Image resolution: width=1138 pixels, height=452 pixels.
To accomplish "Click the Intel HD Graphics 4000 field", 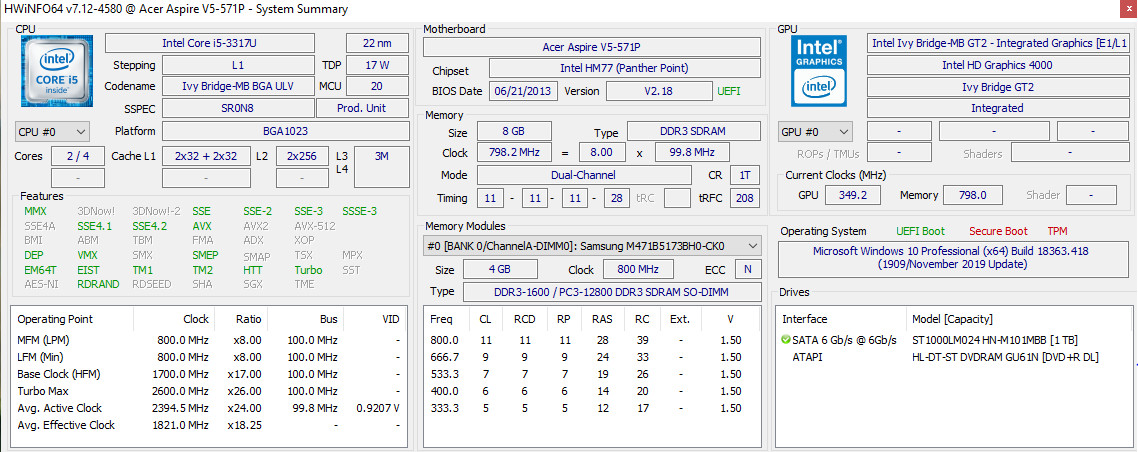I will (997, 65).
